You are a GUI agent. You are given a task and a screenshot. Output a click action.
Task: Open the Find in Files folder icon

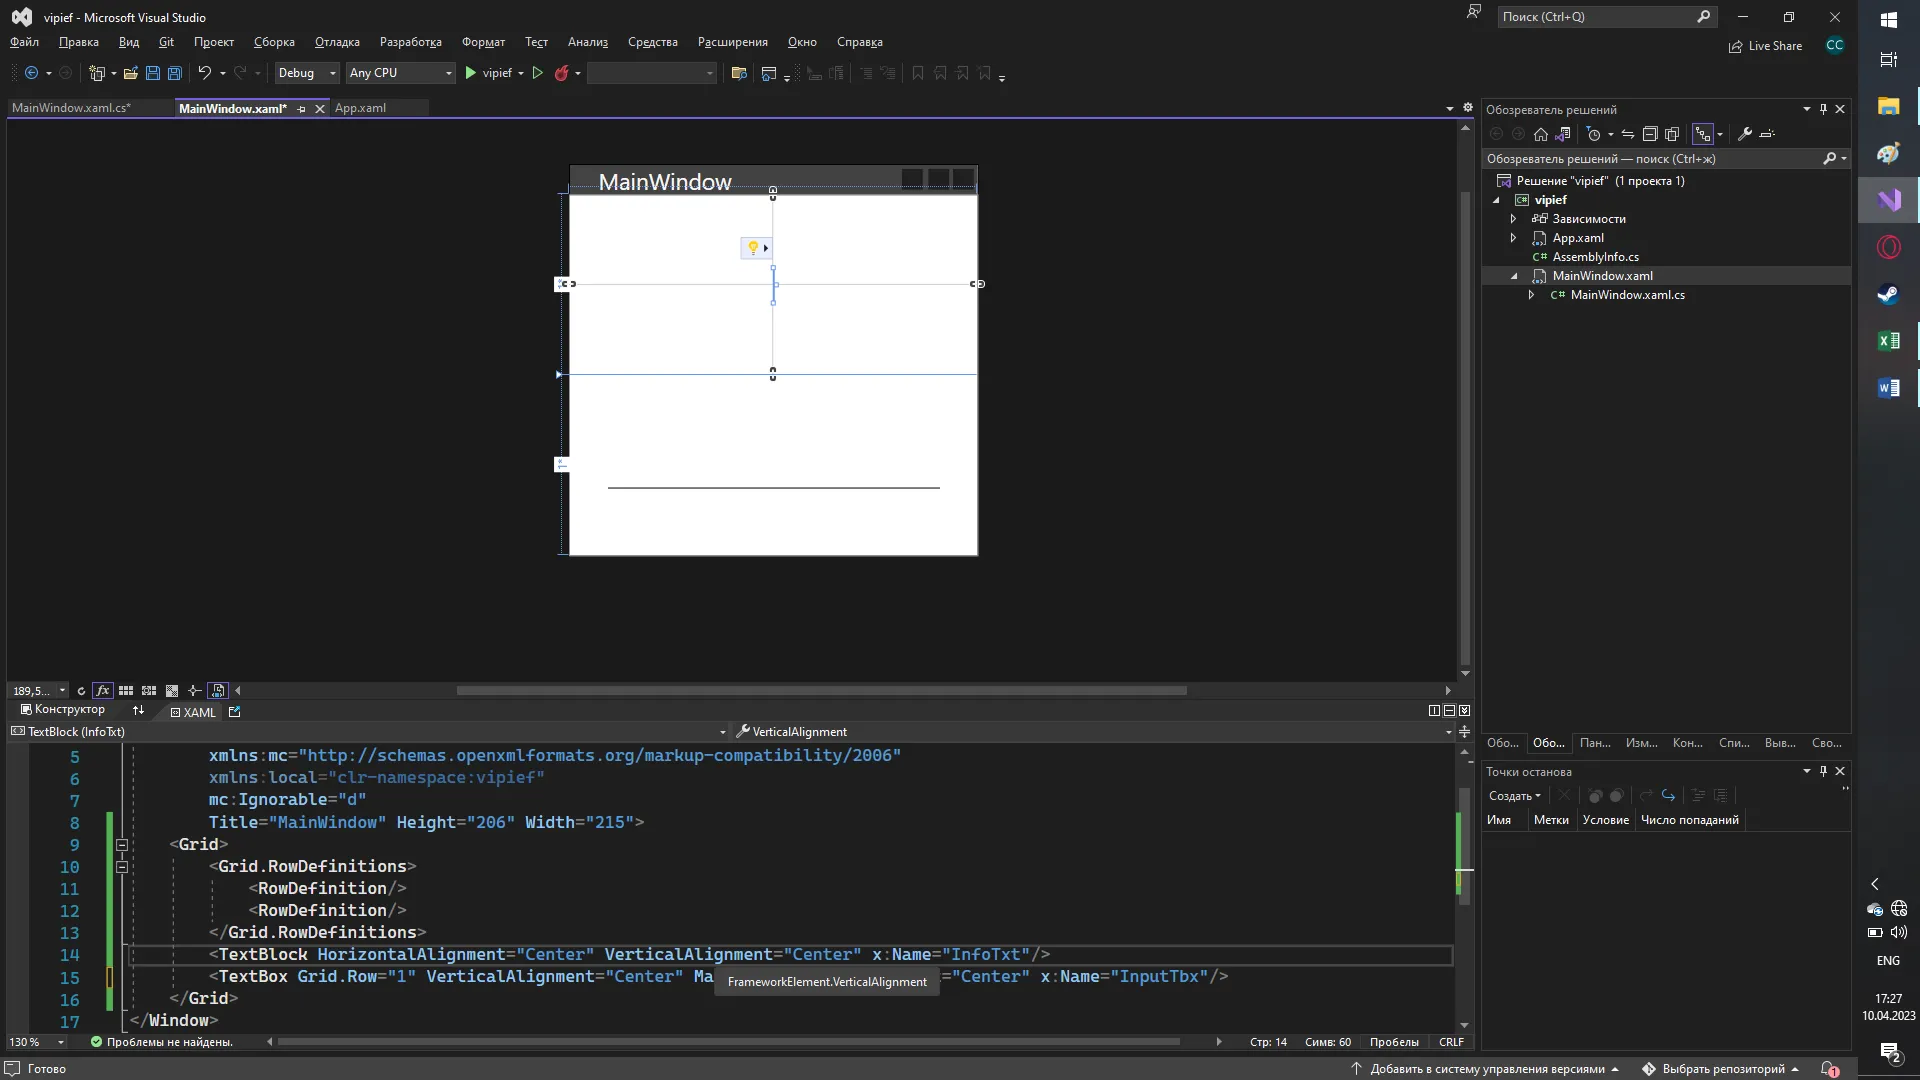point(740,73)
